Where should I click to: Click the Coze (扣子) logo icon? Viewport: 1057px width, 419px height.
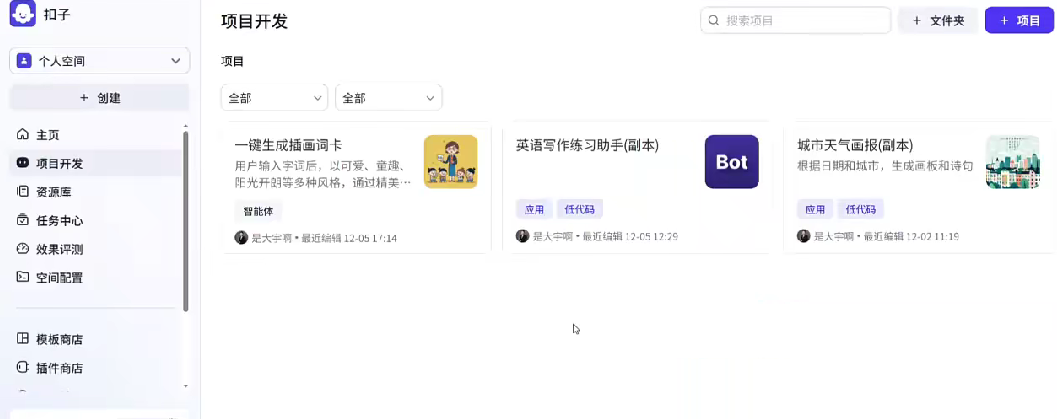pos(23,16)
